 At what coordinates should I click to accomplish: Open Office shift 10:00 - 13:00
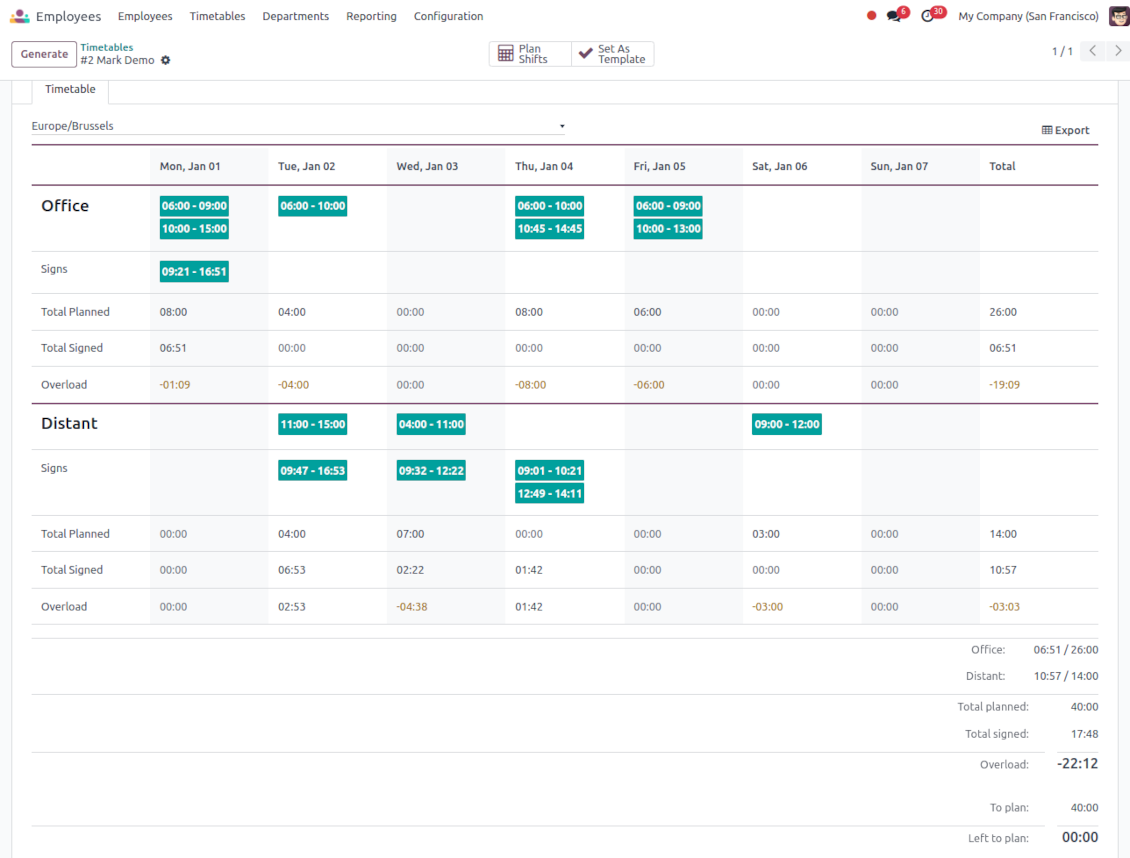[668, 229]
